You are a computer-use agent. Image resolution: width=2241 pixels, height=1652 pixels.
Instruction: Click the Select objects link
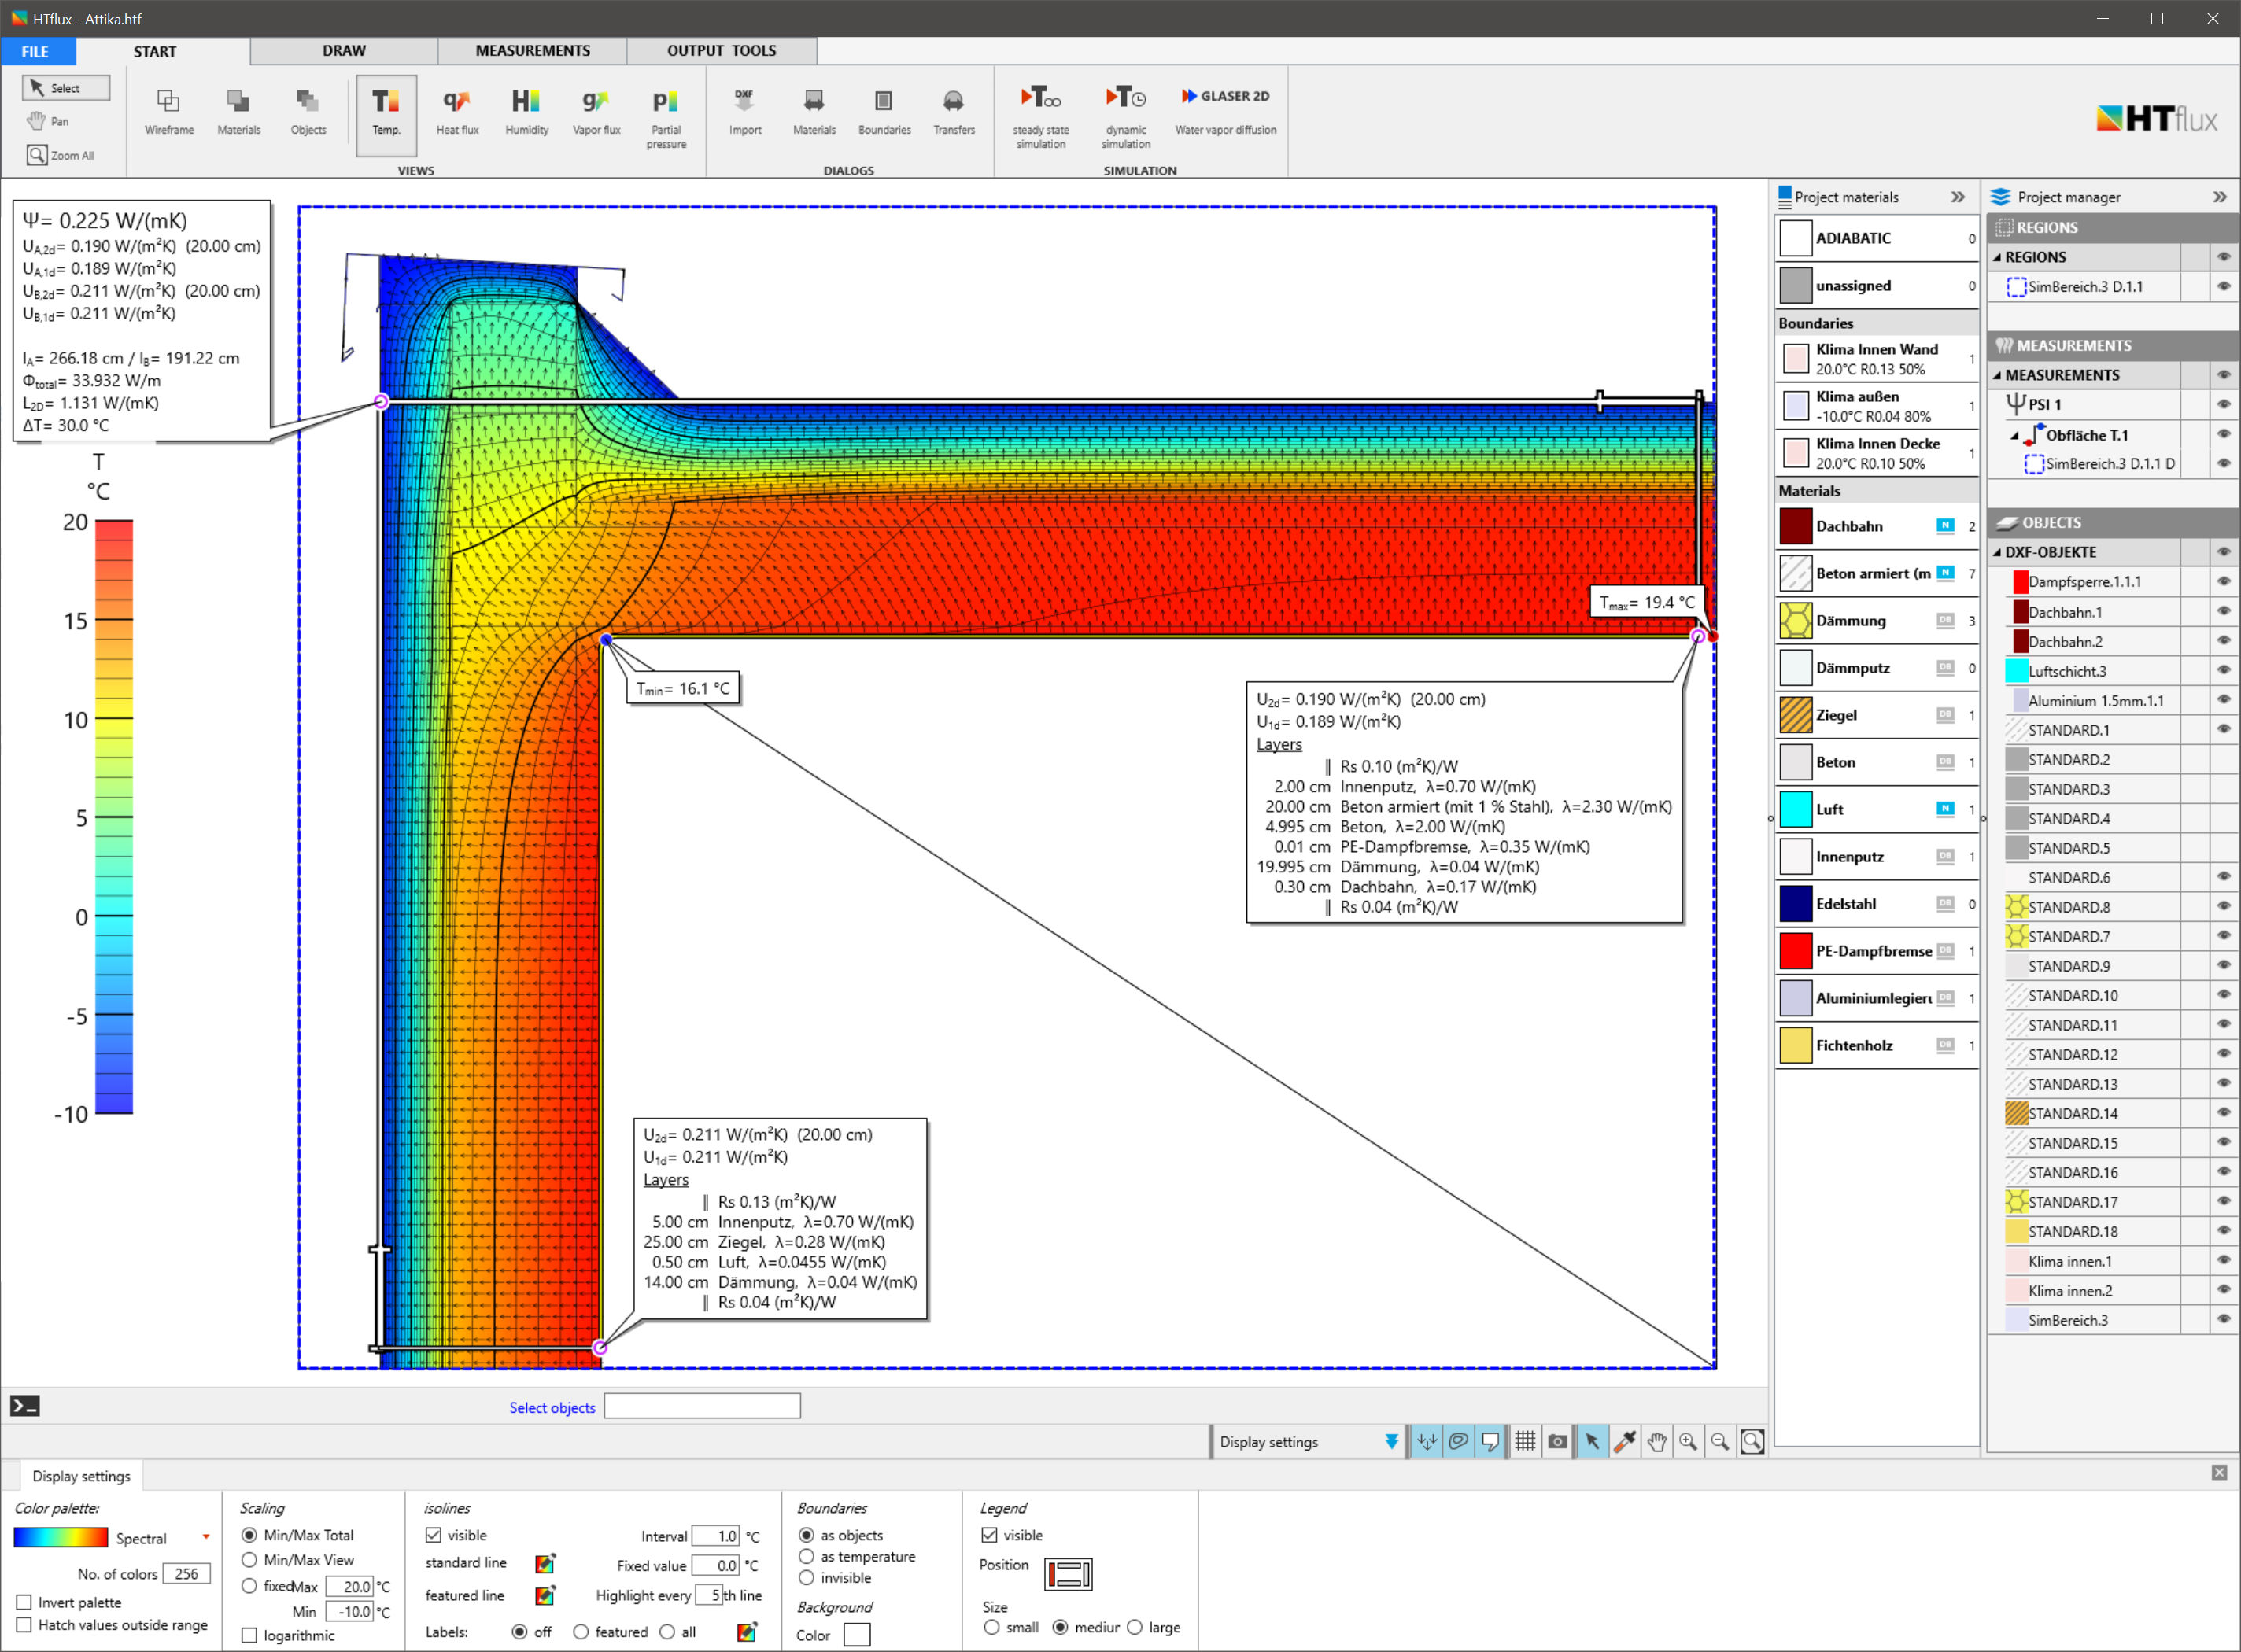tap(552, 1407)
